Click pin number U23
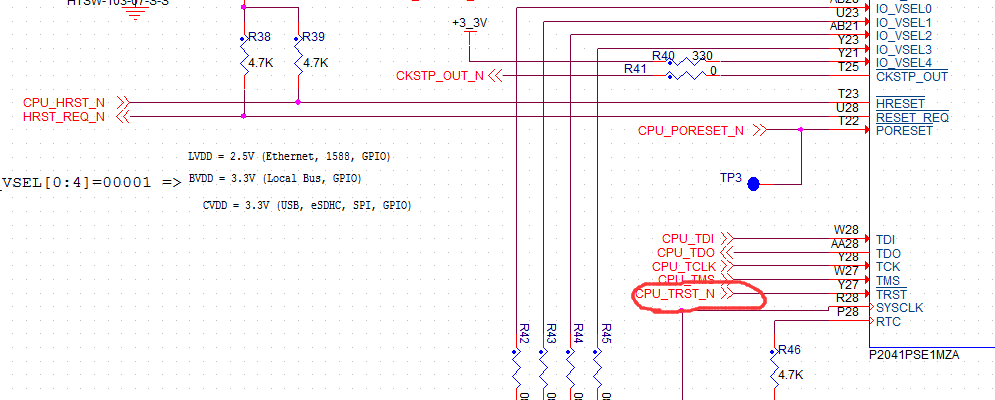Viewport: 995px width, 400px height. pyautogui.click(x=847, y=13)
